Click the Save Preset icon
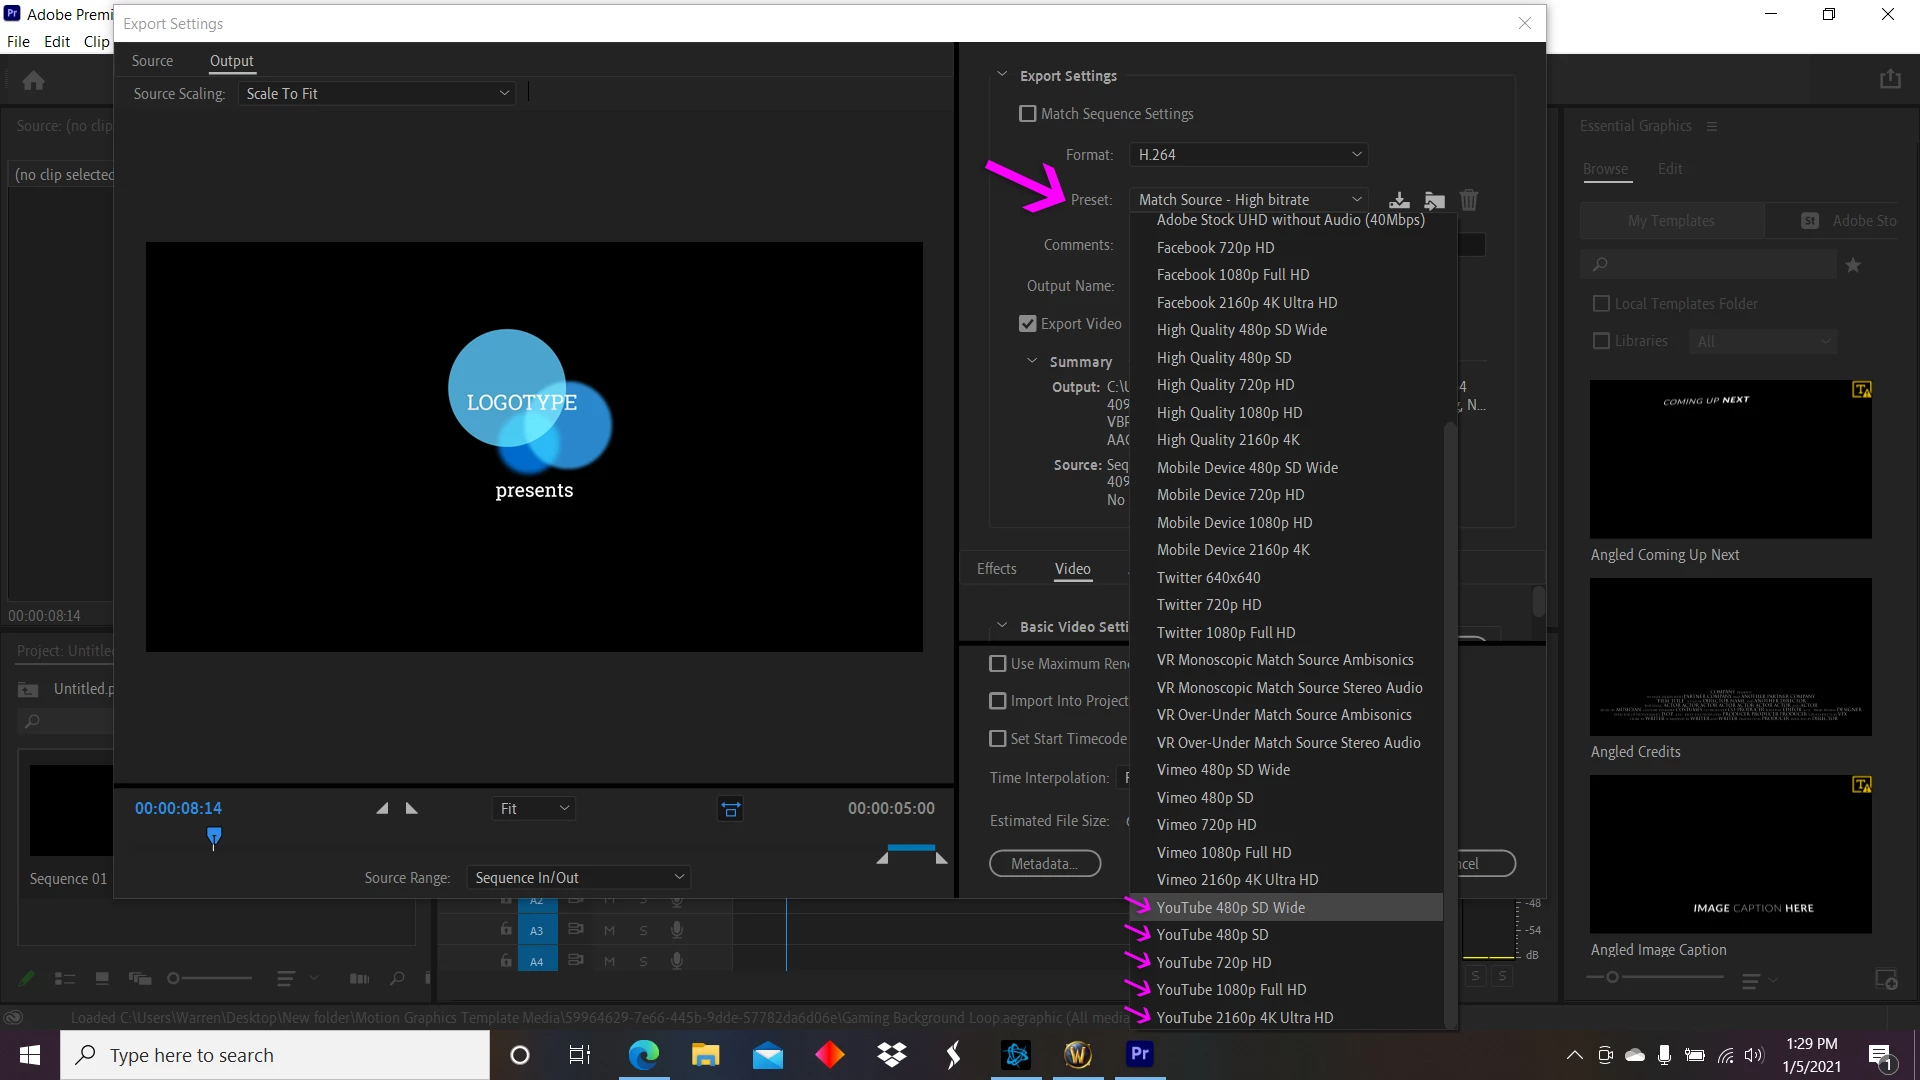The image size is (1920, 1080). pos(1399,200)
